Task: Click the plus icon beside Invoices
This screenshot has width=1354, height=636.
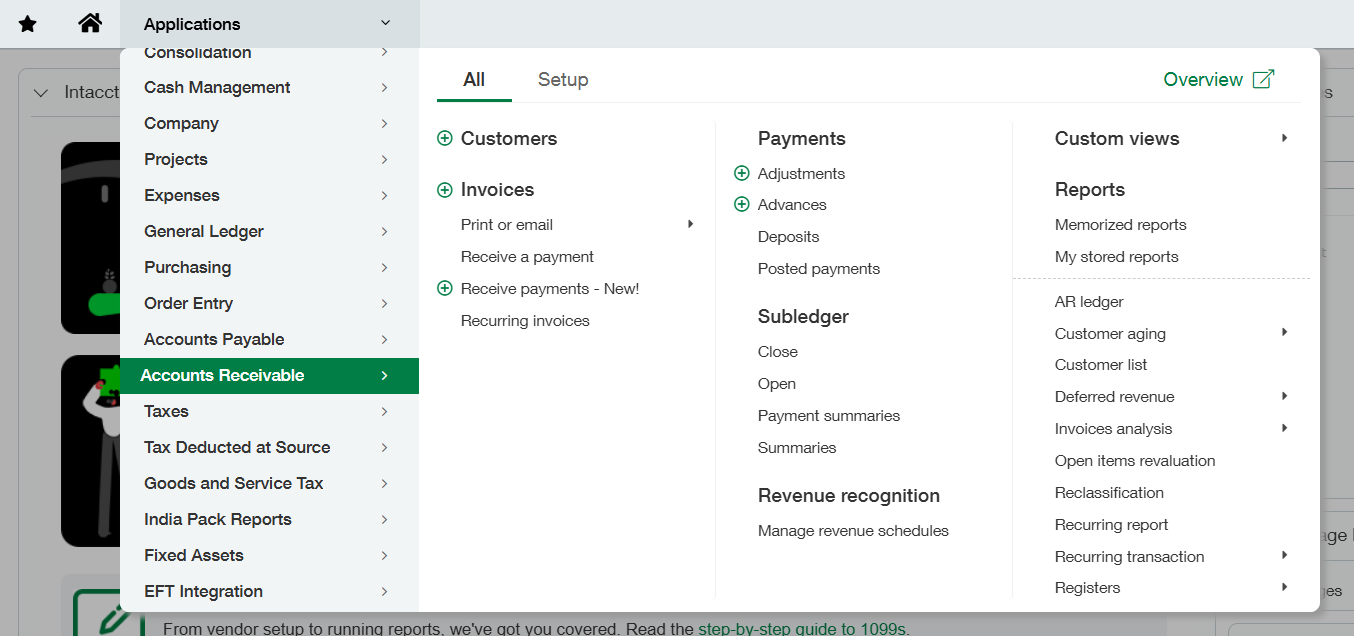Action: (x=445, y=190)
